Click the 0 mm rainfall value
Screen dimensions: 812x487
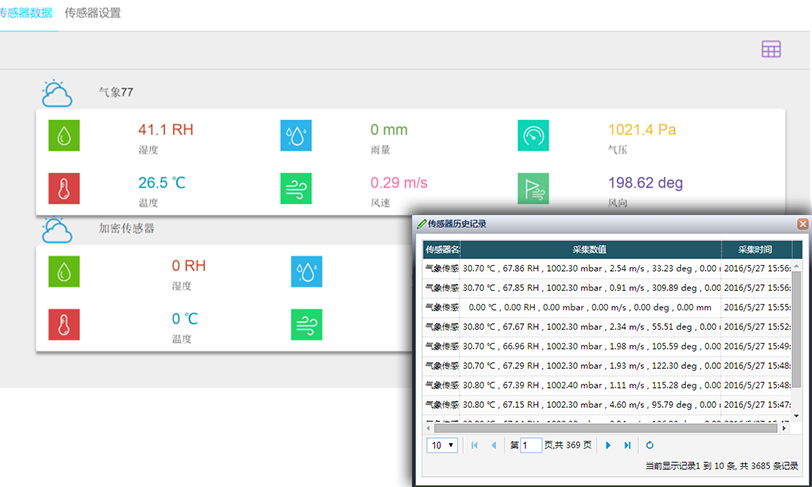click(389, 130)
